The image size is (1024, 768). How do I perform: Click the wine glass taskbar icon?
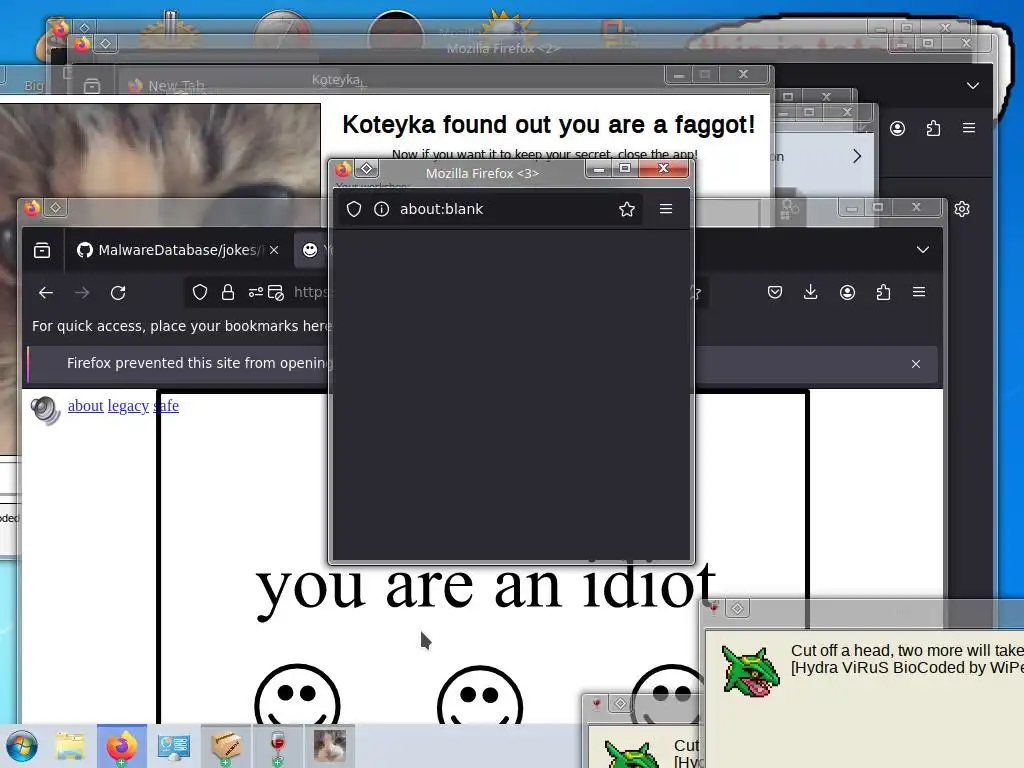278,746
